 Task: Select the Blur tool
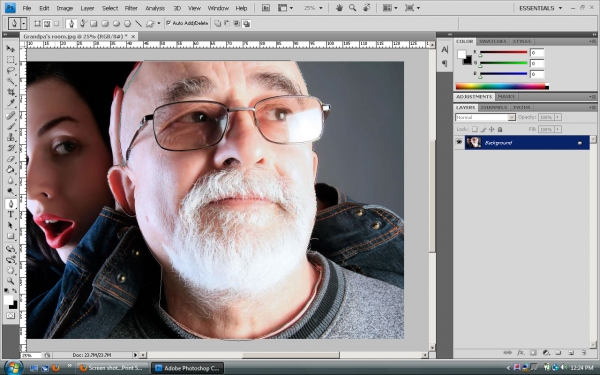(10, 180)
